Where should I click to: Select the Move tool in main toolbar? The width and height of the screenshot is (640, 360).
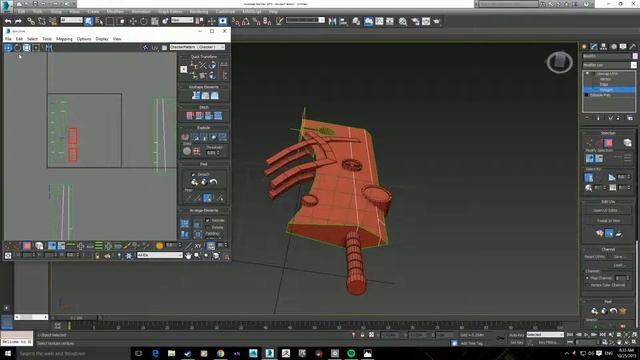click(x=133, y=21)
